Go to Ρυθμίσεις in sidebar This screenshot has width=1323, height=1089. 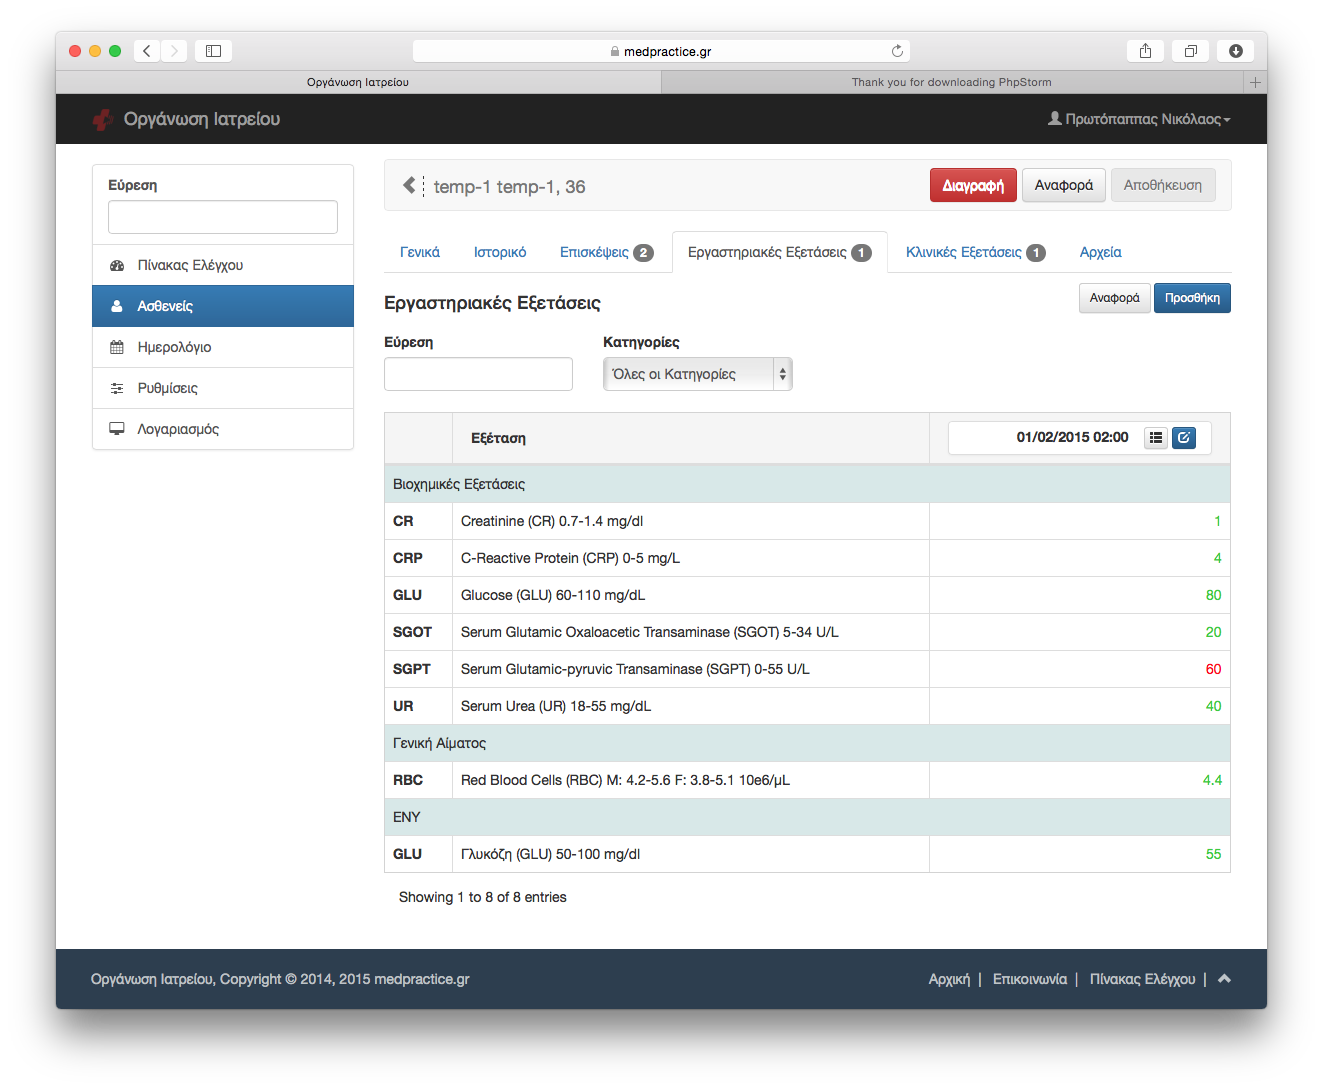pyautogui.click(x=167, y=388)
